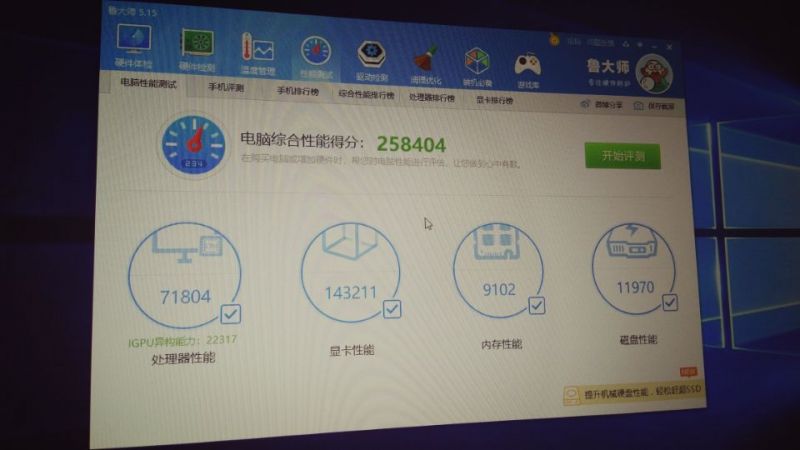Click the 鲁大师 mascot avatar
The image size is (800, 450).
[655, 74]
